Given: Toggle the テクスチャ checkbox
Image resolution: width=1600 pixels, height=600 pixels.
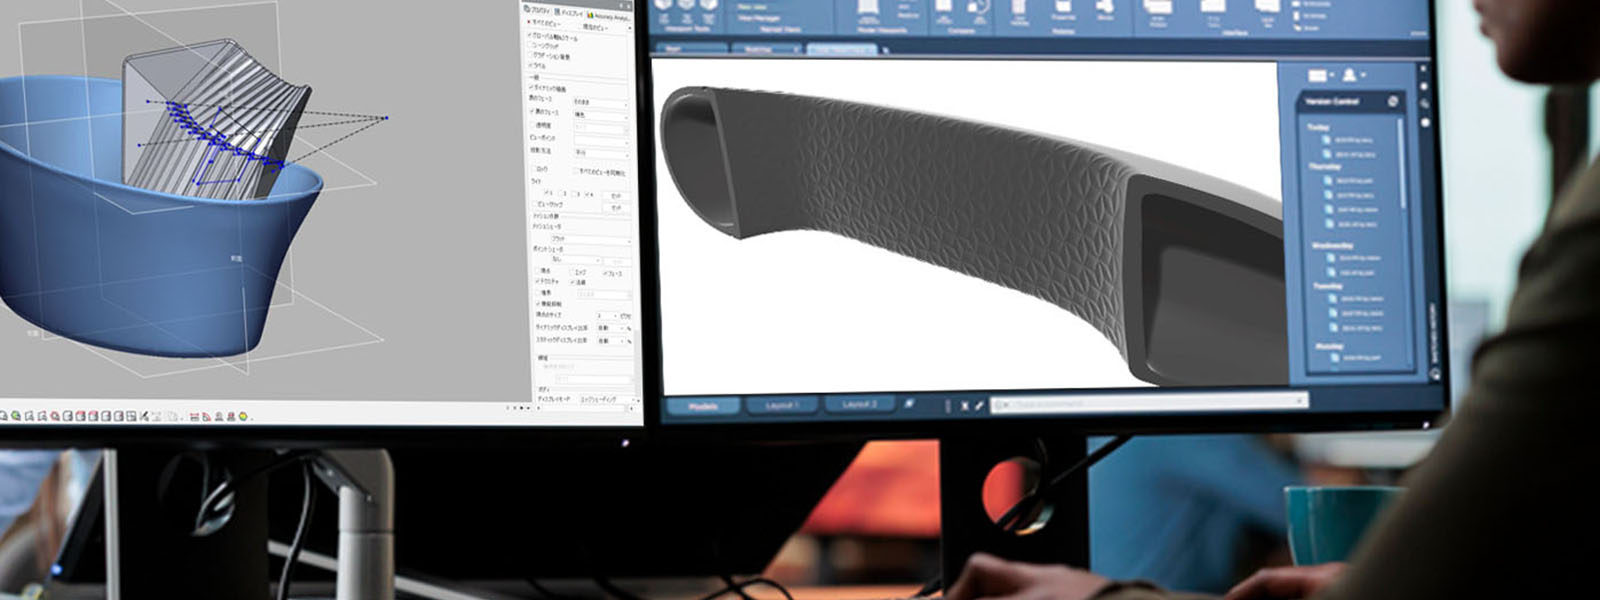Looking at the screenshot, I should click(x=538, y=281).
